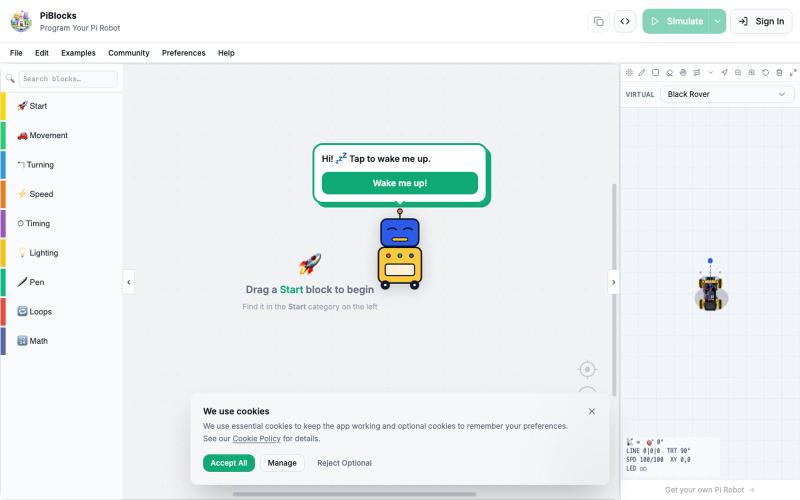800x500 pixels.
Task: Click the magnifier icon beside Search blocks
Action: point(10,79)
